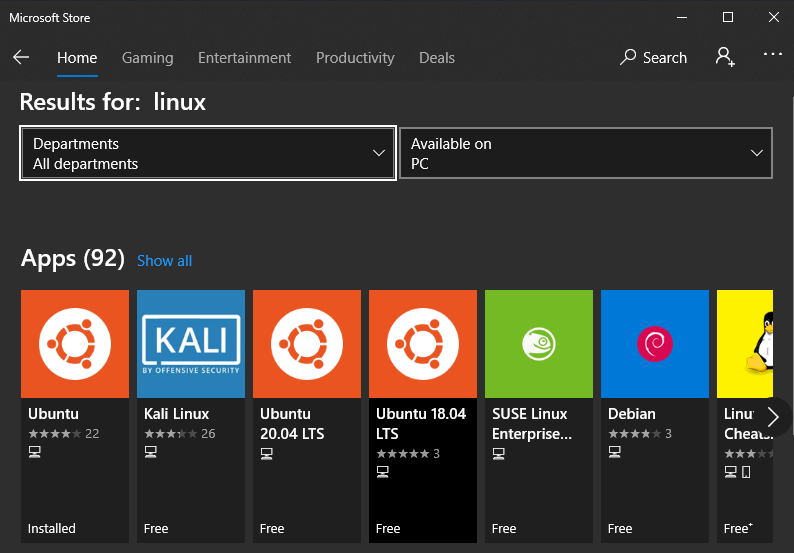Switch to the Home tab
794x553 pixels.
(x=77, y=58)
